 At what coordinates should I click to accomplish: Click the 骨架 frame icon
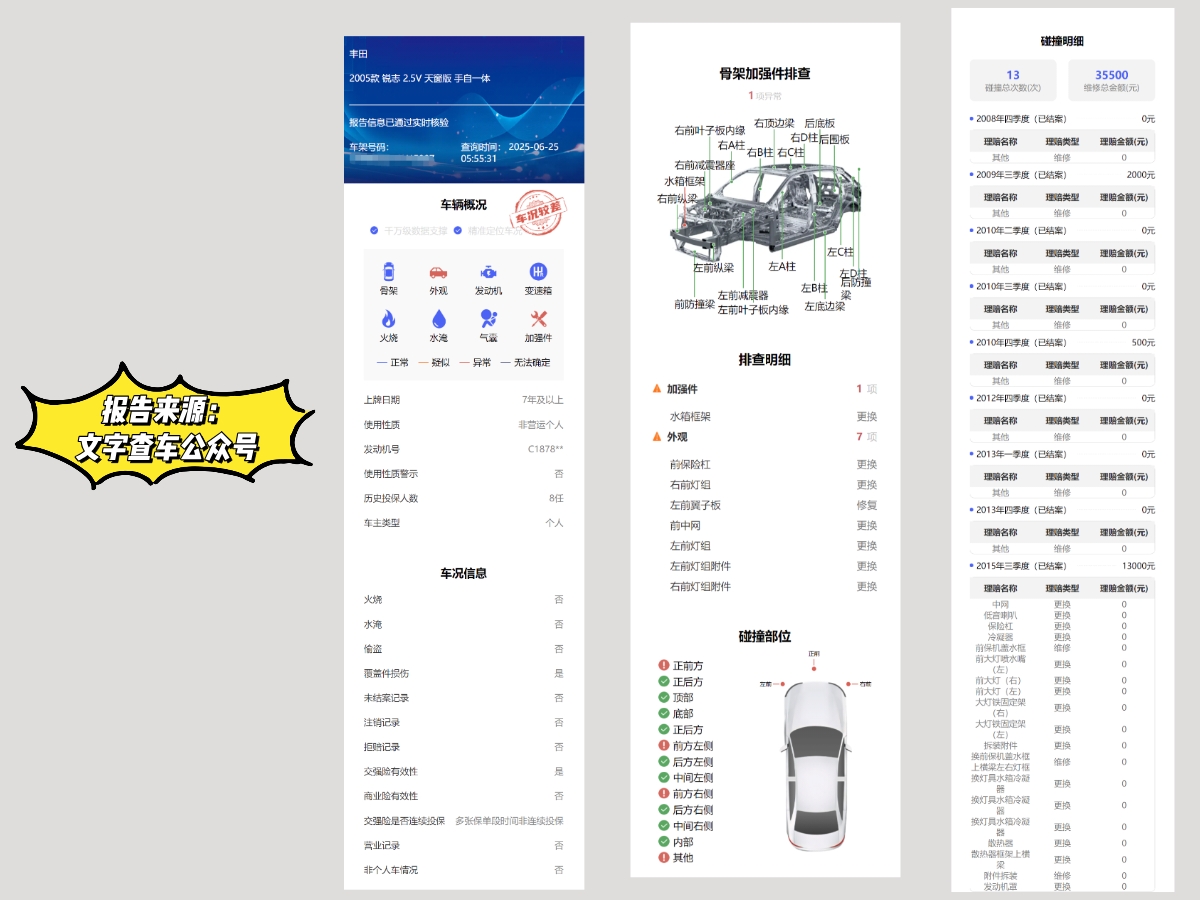pyautogui.click(x=389, y=272)
